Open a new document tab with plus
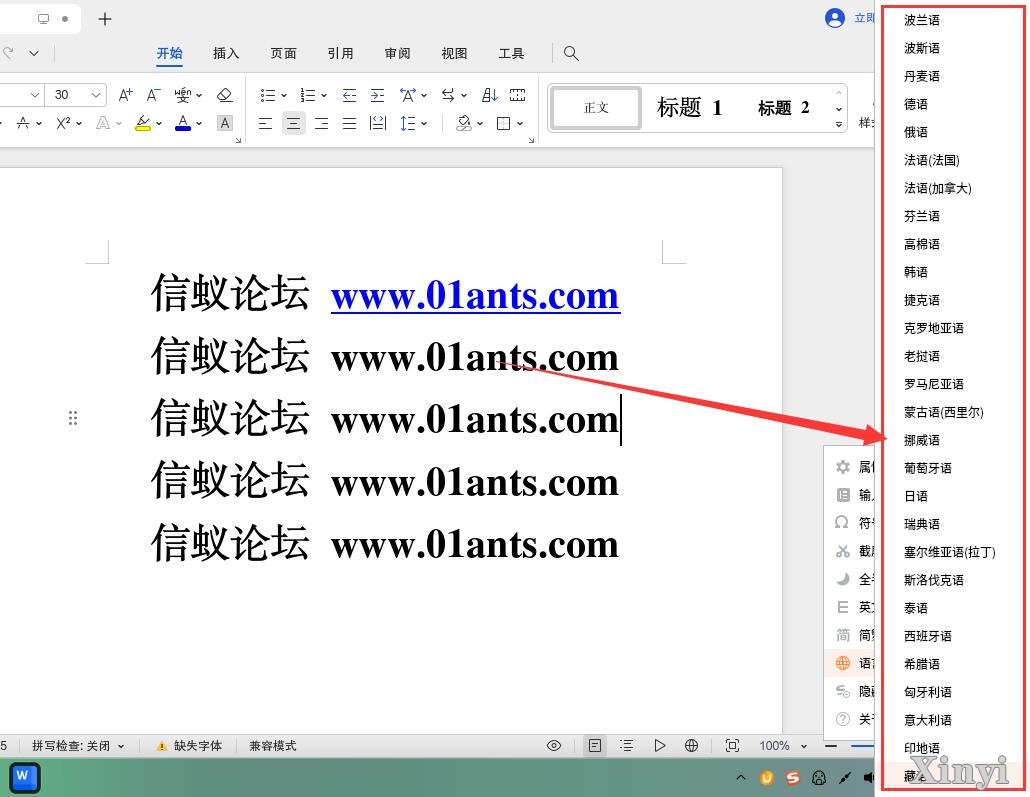The image size is (1030, 797). pos(105,19)
